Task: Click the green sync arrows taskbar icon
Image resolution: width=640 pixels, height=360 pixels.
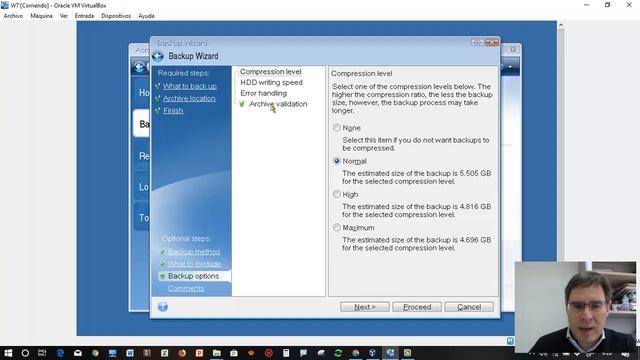Action: coord(338,353)
